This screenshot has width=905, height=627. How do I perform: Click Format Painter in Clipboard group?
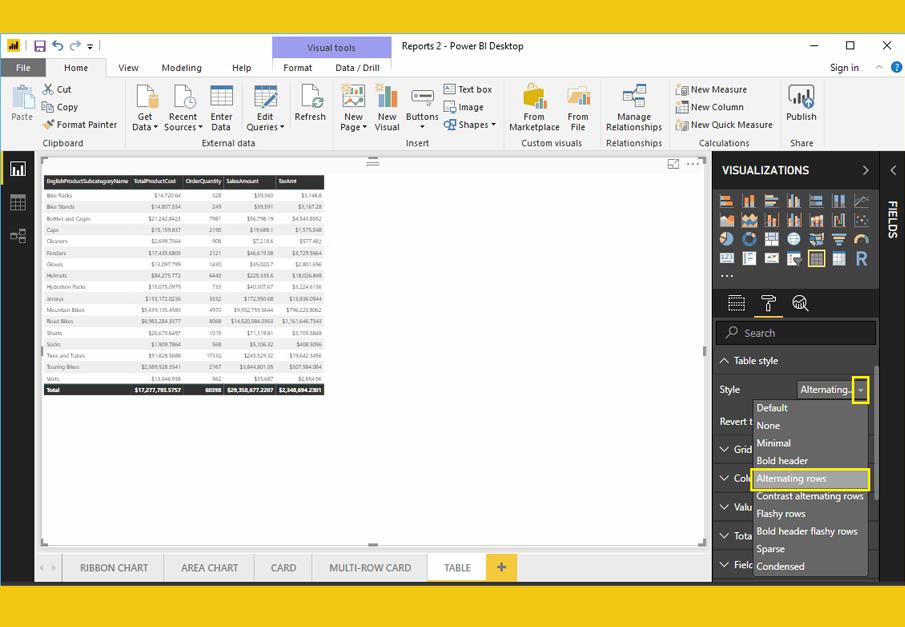tap(79, 125)
